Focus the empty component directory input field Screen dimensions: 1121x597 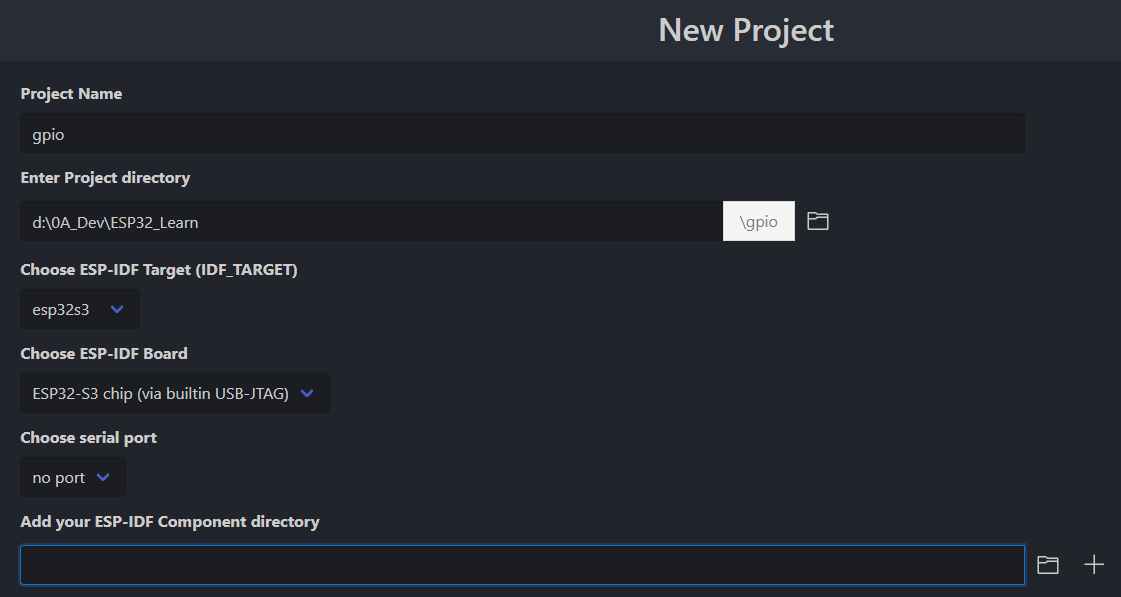point(522,565)
